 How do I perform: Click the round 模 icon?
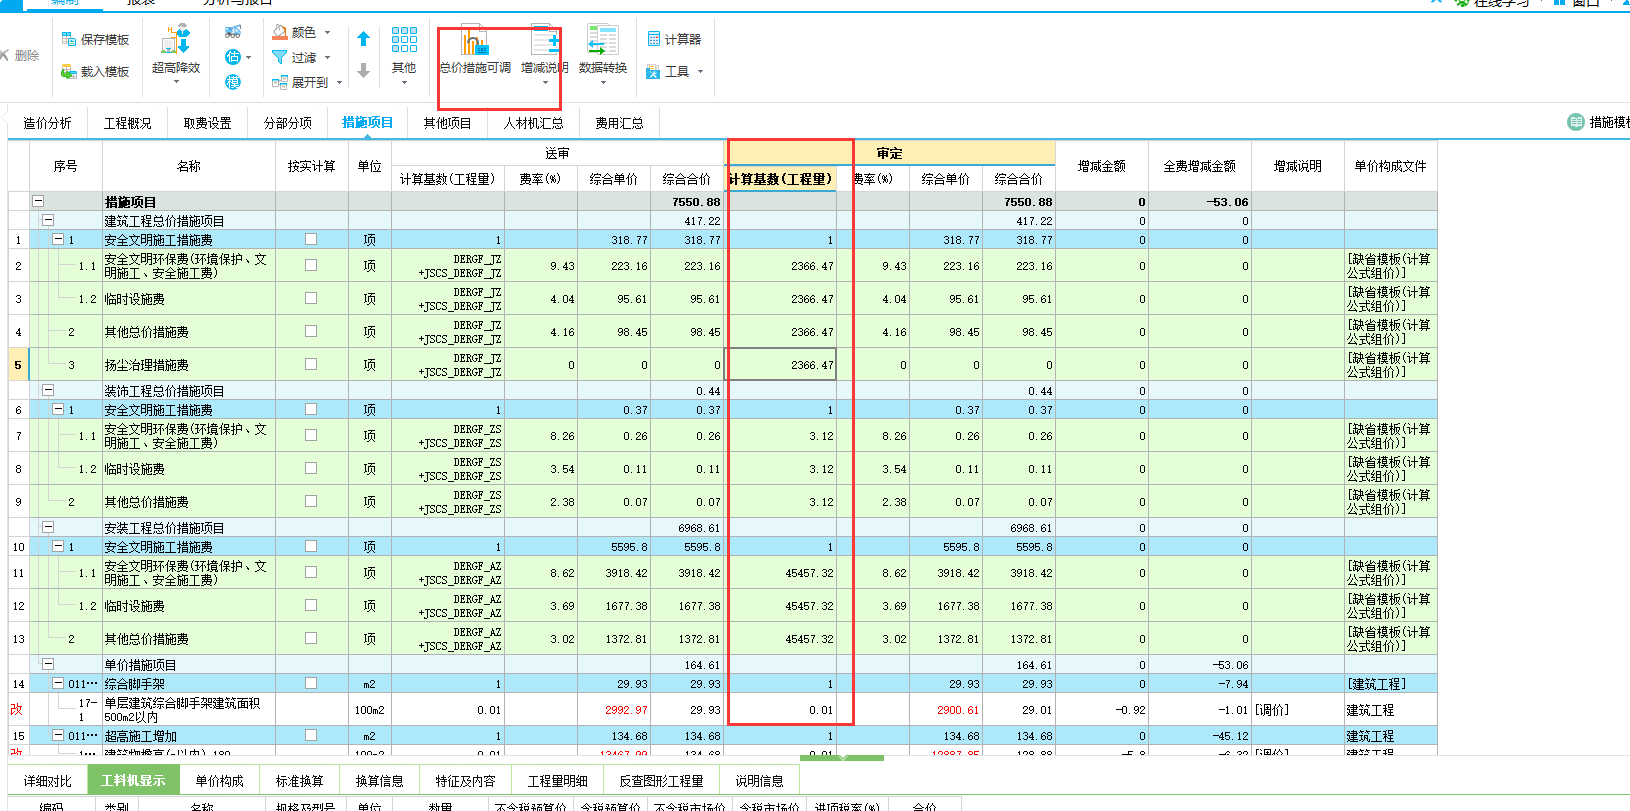click(x=233, y=82)
